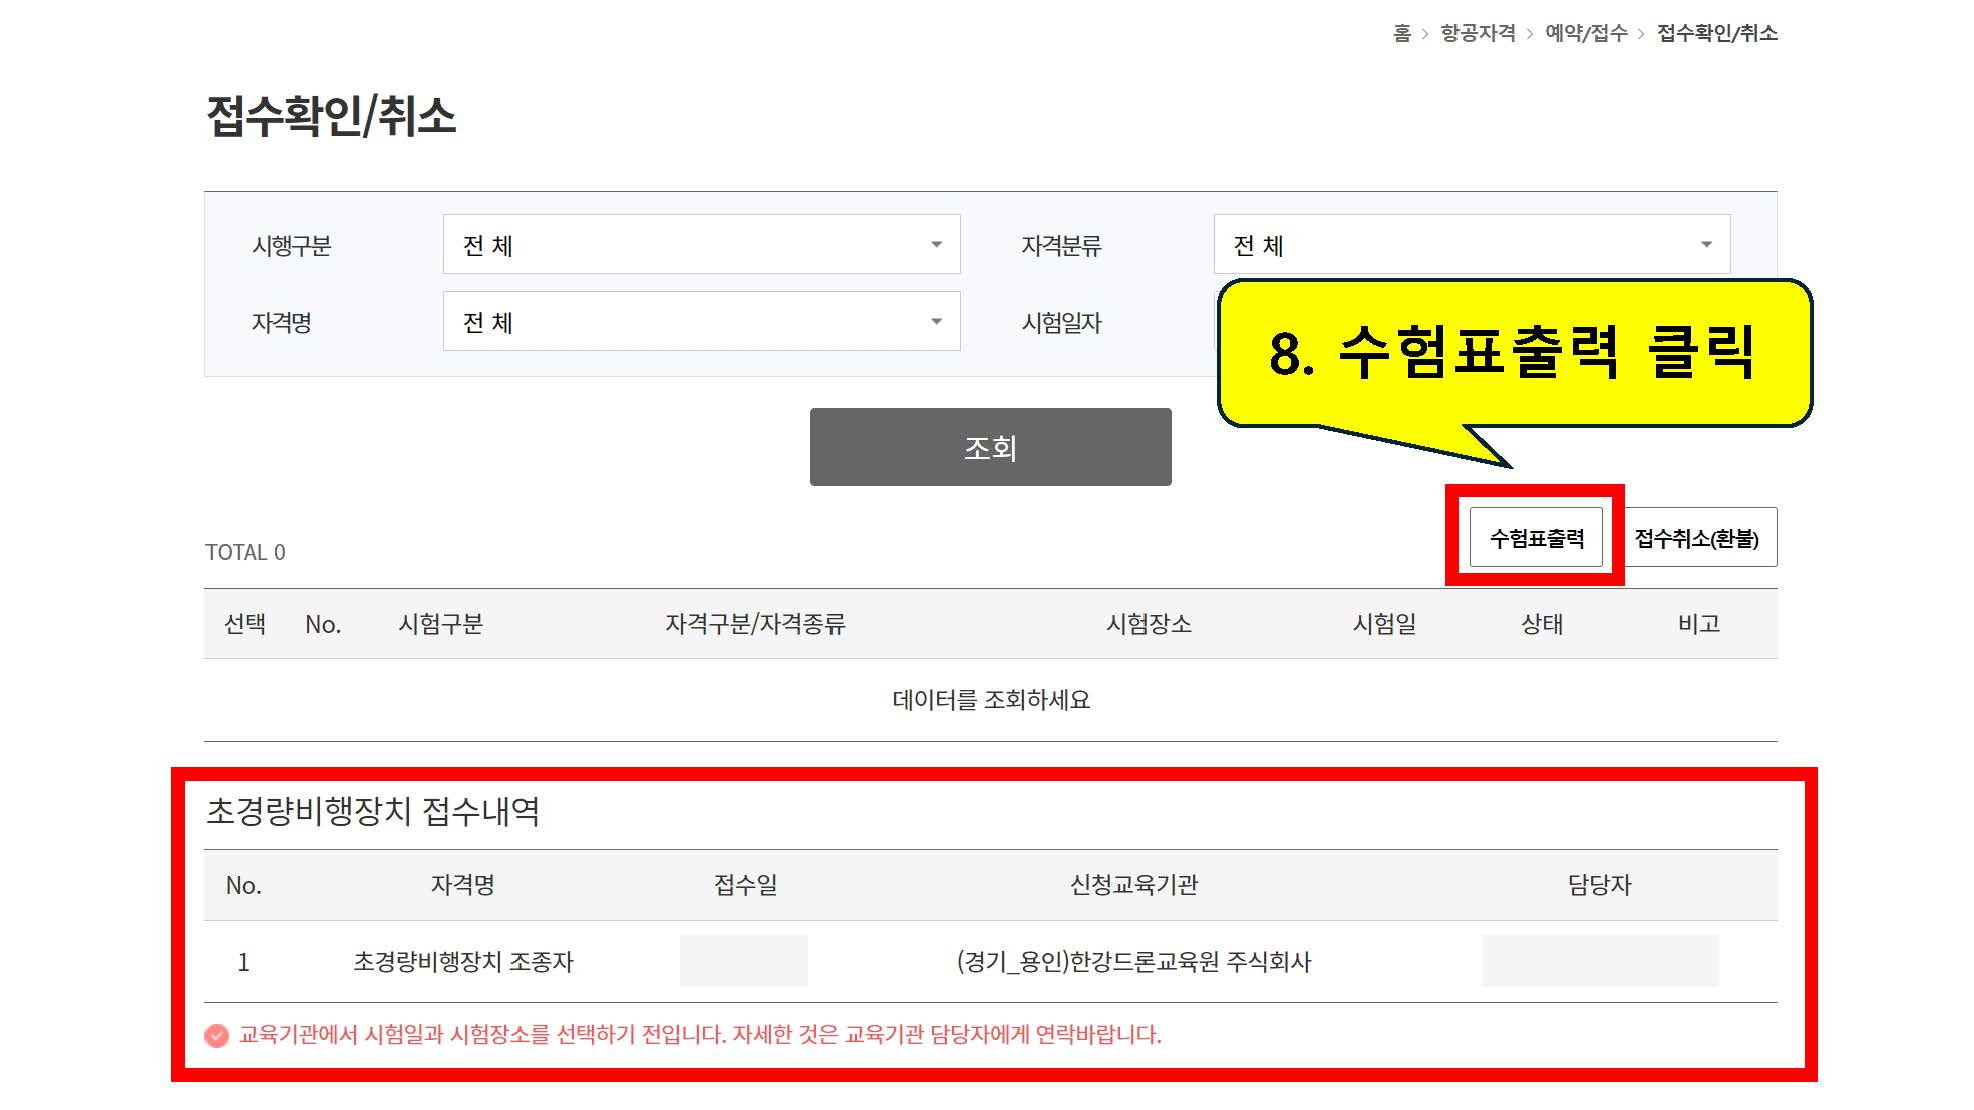Click the 담당자 column header
The image size is (1974, 1110).
1599,885
